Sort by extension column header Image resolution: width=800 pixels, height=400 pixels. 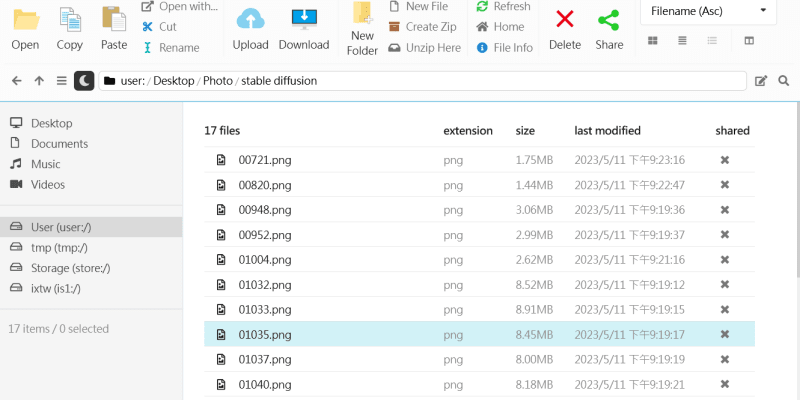468,131
